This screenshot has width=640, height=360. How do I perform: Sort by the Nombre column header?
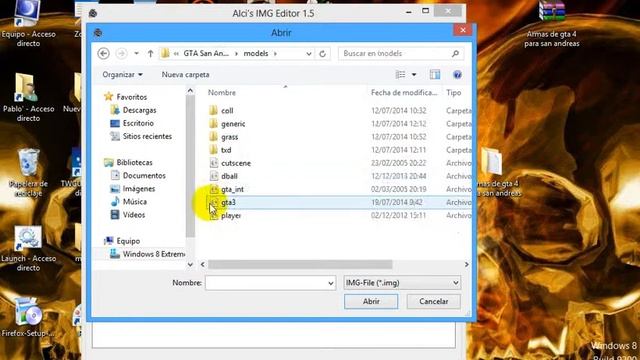pyautogui.click(x=222, y=93)
